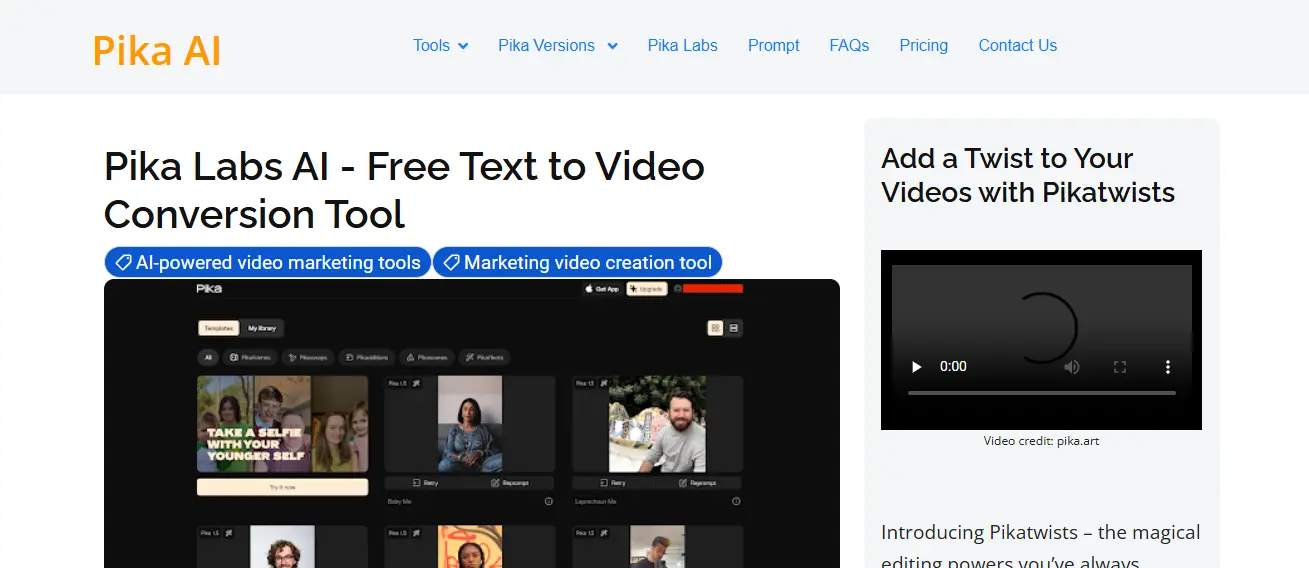Click the red redacted account bar in screenshot
The width and height of the screenshot is (1309, 568).
coord(712,288)
